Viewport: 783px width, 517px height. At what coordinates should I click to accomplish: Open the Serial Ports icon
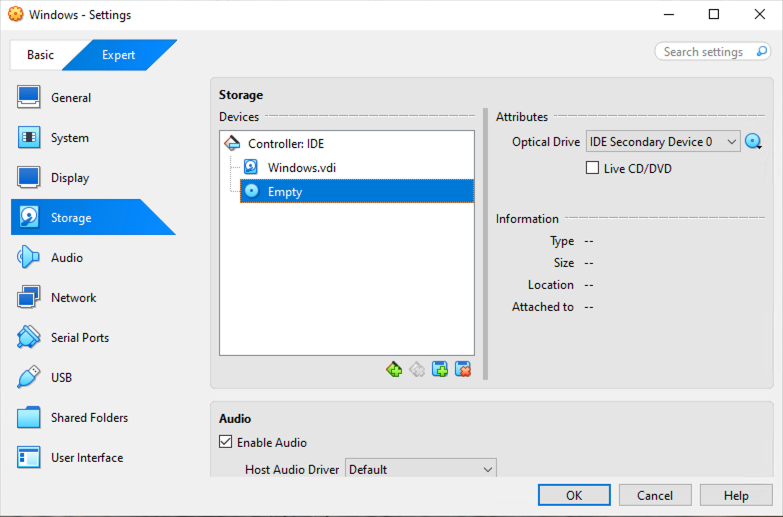(x=28, y=337)
